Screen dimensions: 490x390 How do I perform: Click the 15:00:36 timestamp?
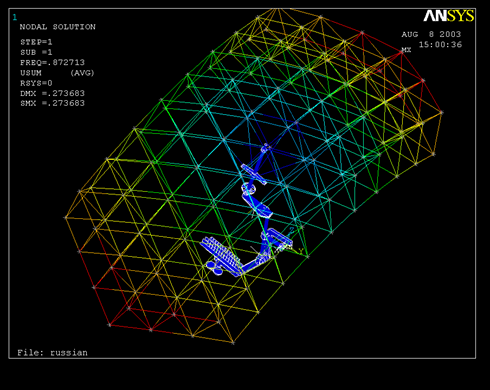(x=440, y=45)
